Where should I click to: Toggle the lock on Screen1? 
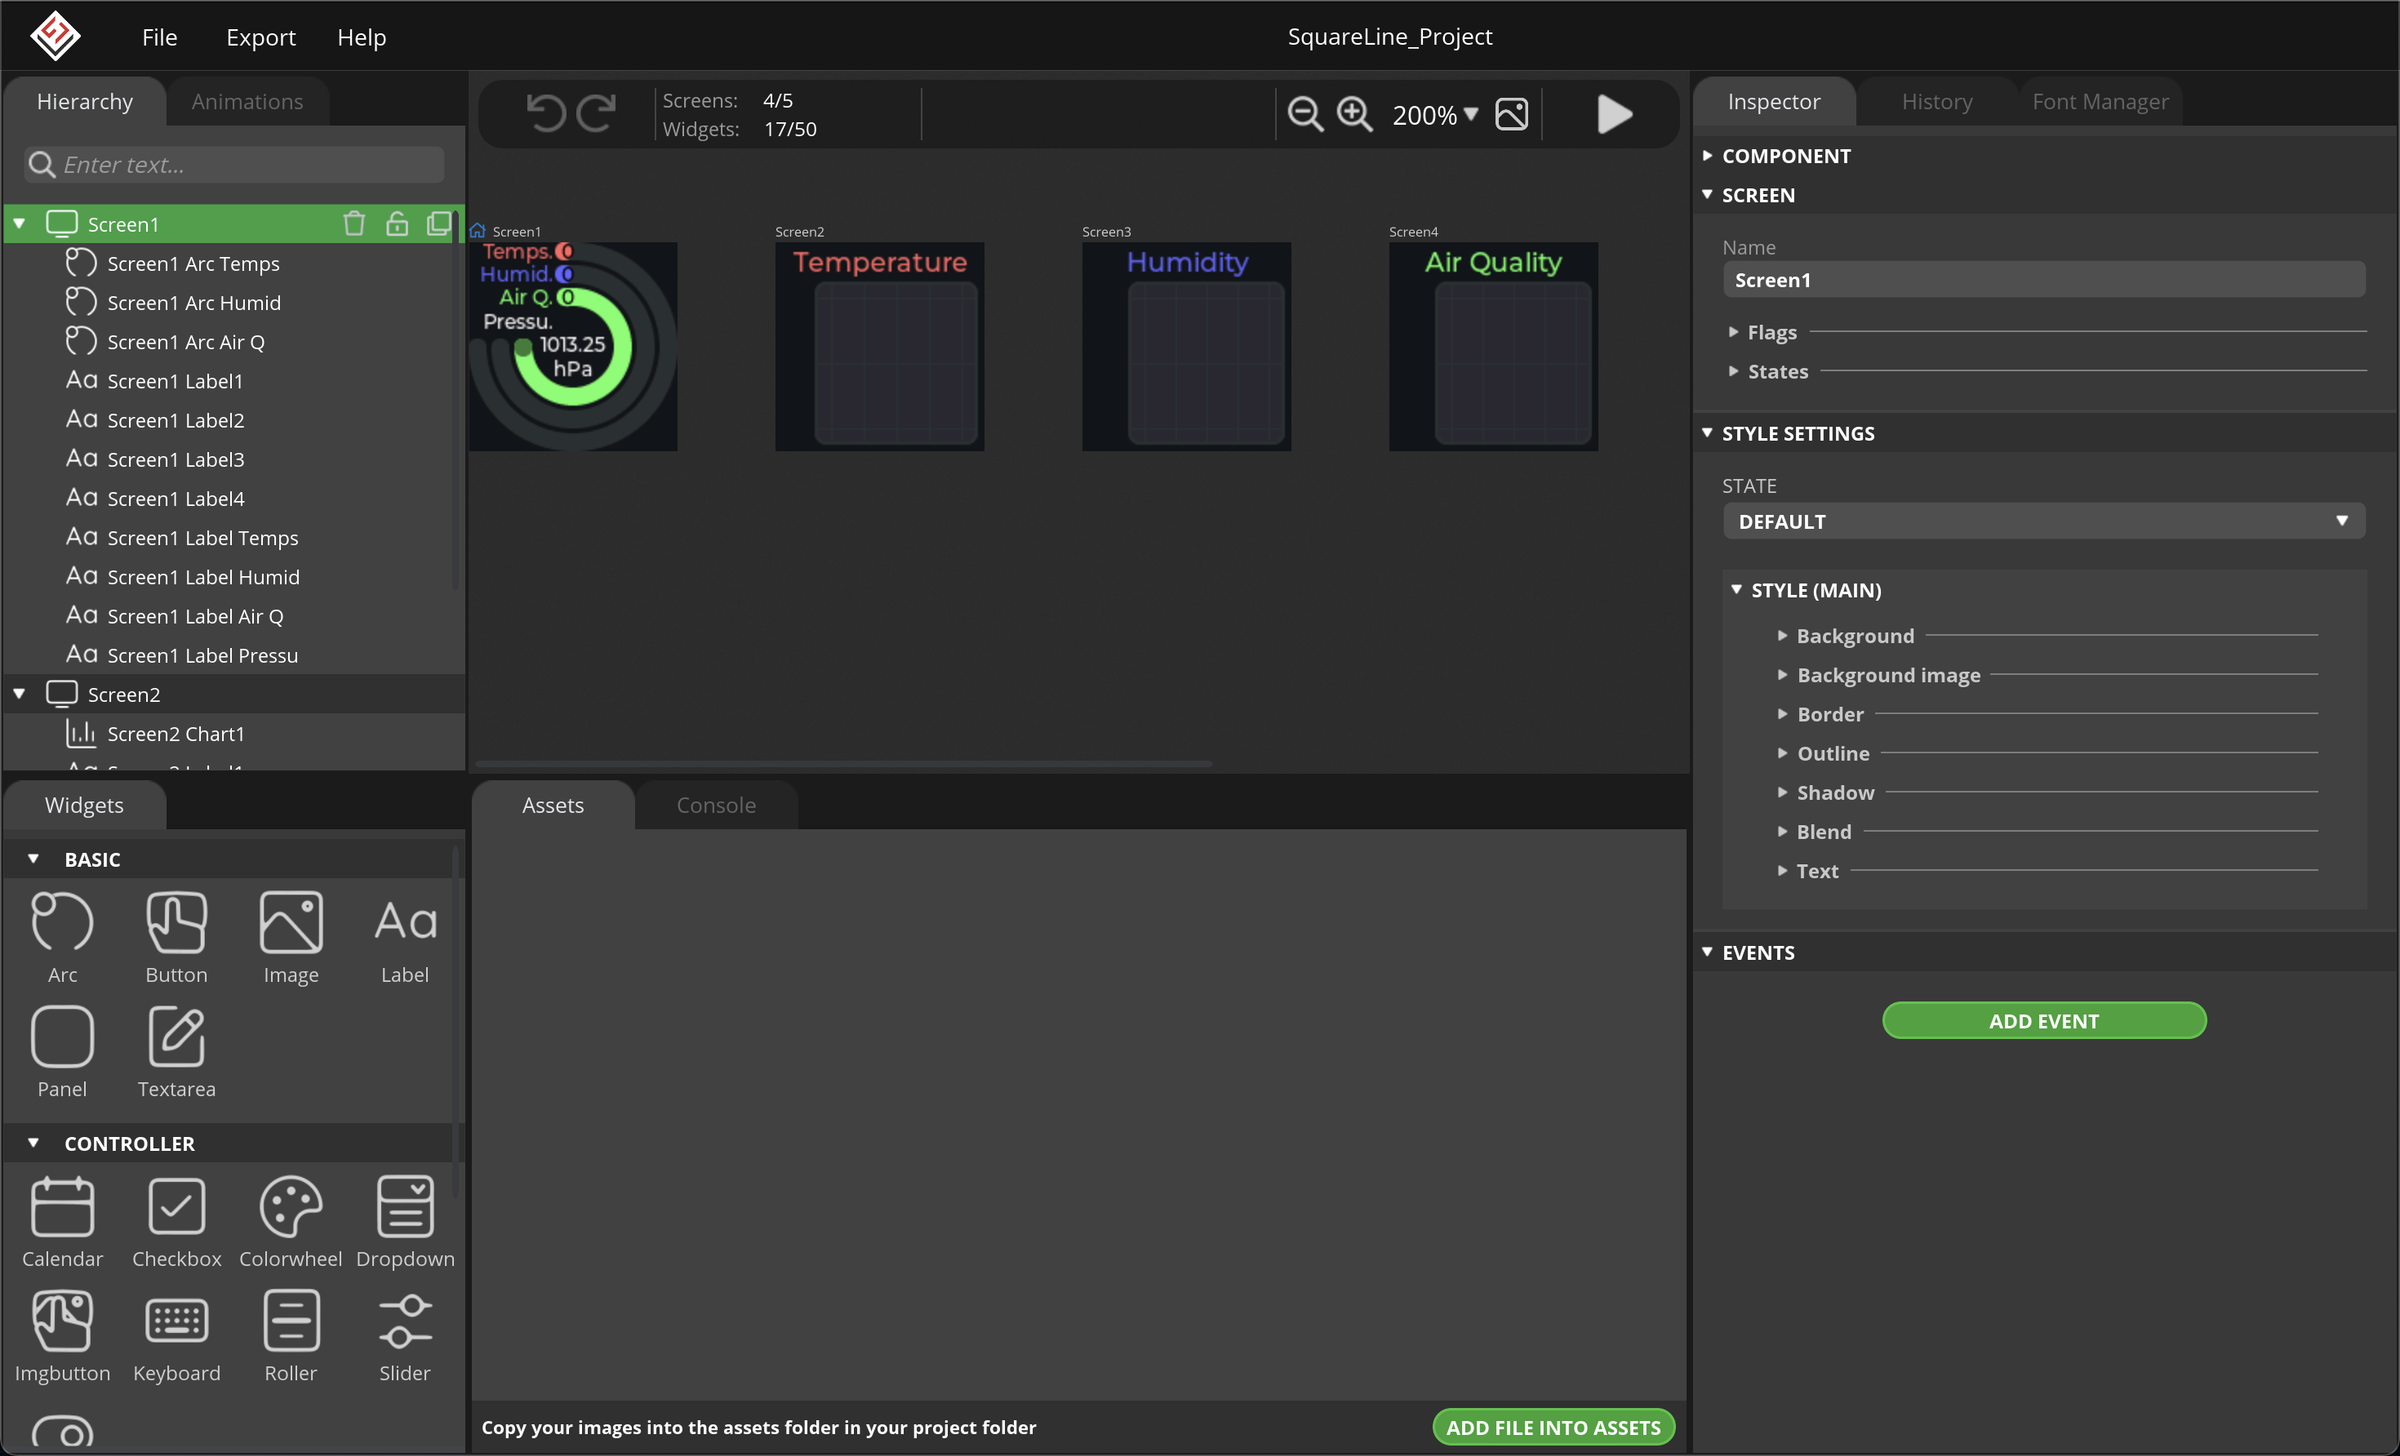pos(397,224)
